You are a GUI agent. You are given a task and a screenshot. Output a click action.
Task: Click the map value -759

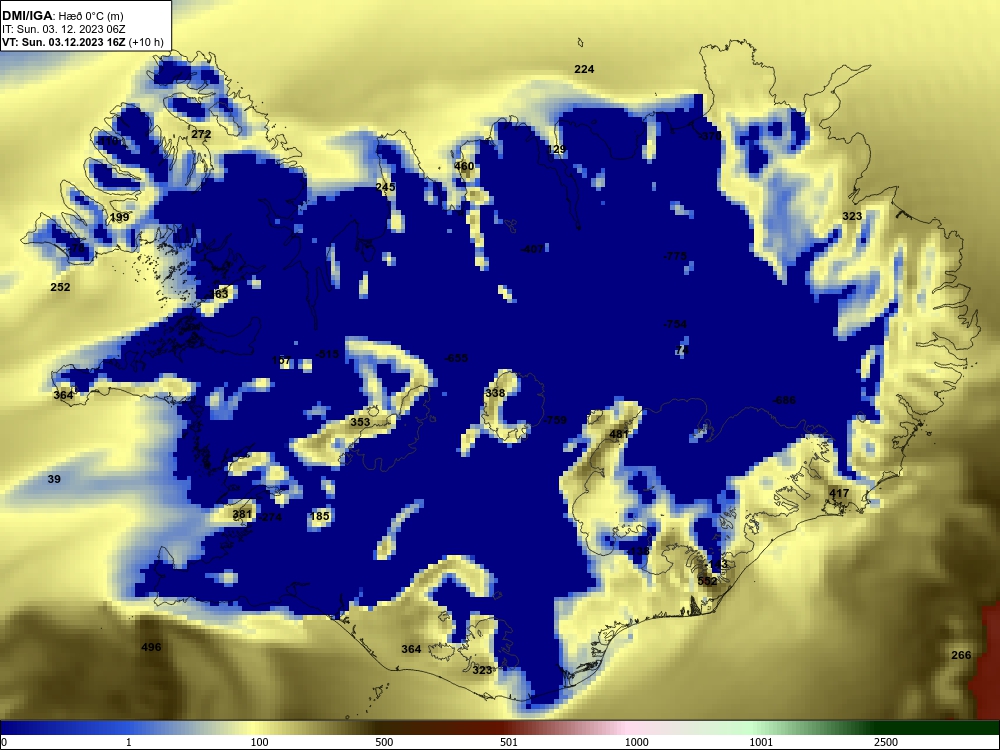(554, 420)
